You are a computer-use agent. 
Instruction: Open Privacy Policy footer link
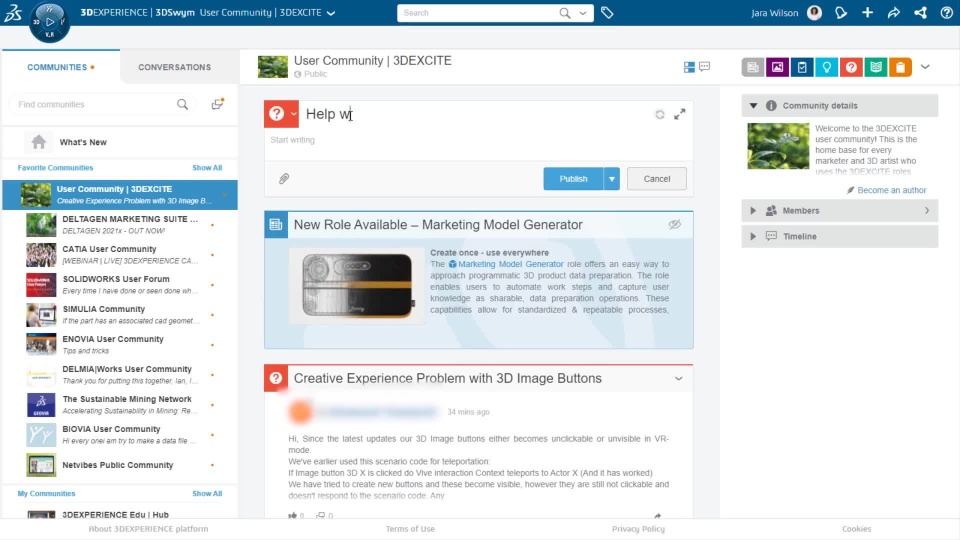point(638,529)
